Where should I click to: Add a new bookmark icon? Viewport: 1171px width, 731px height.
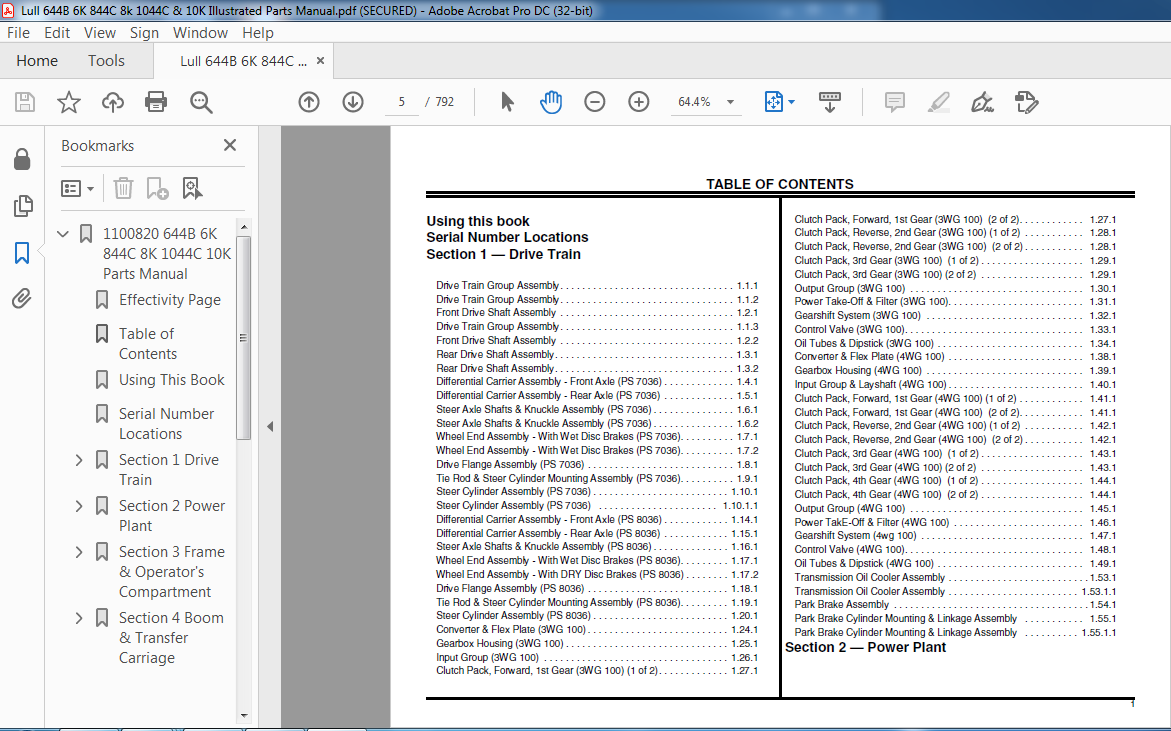157,188
